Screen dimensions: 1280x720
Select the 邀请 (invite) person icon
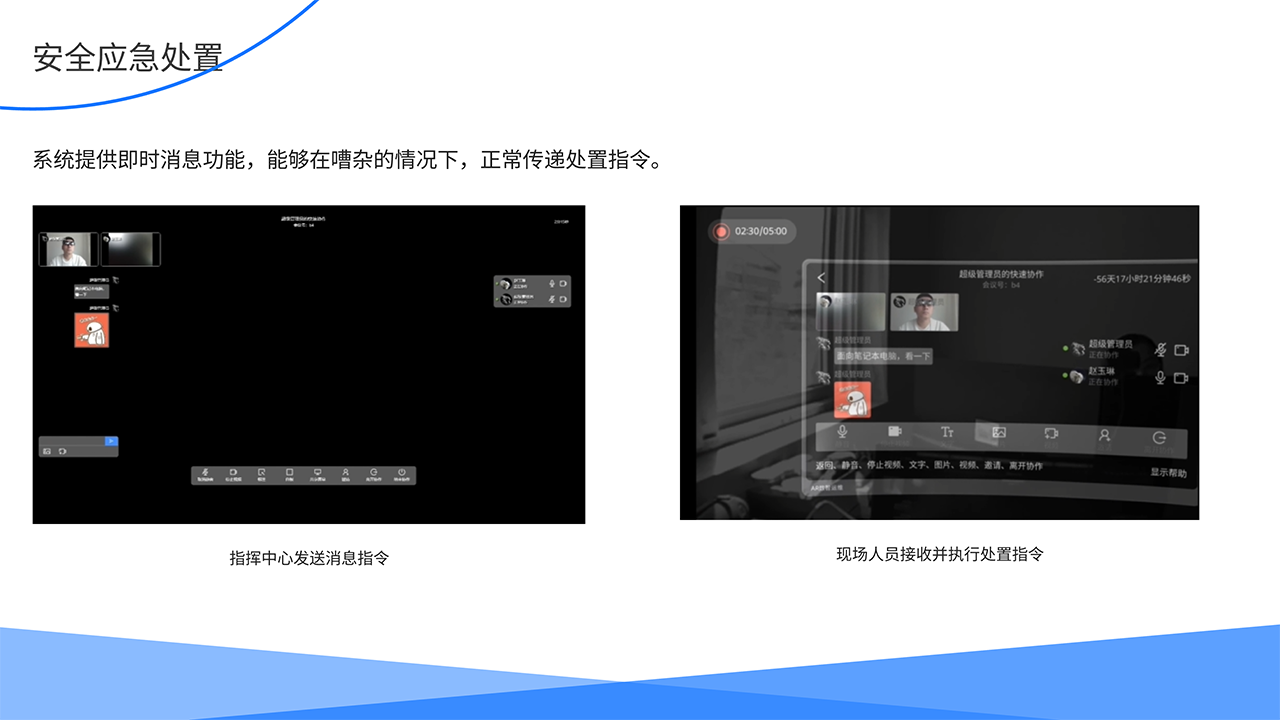coord(1104,434)
